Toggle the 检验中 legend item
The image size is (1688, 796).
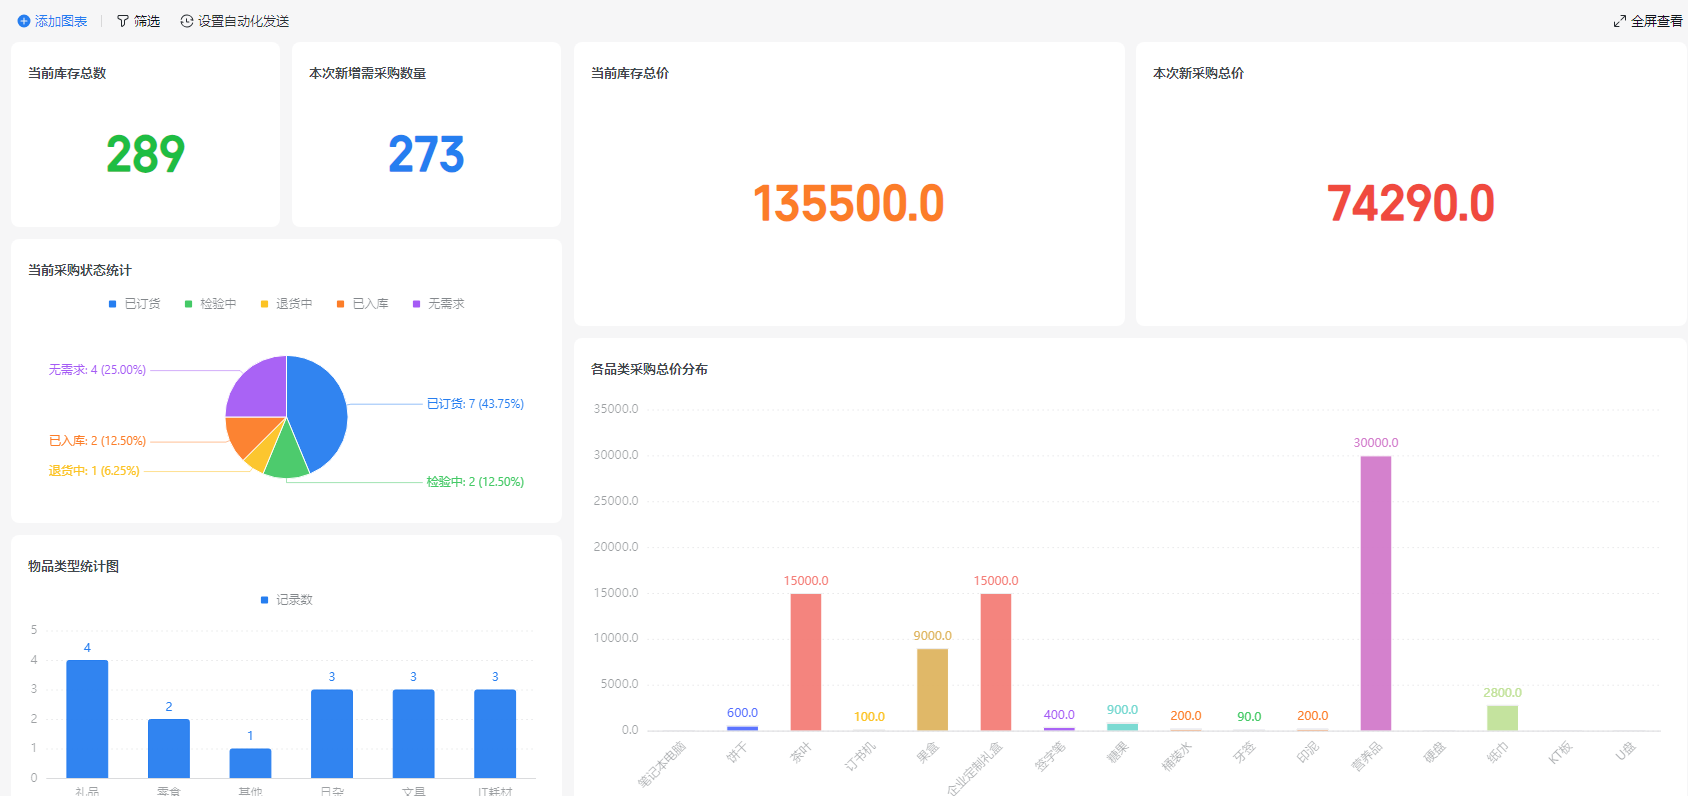click(210, 304)
